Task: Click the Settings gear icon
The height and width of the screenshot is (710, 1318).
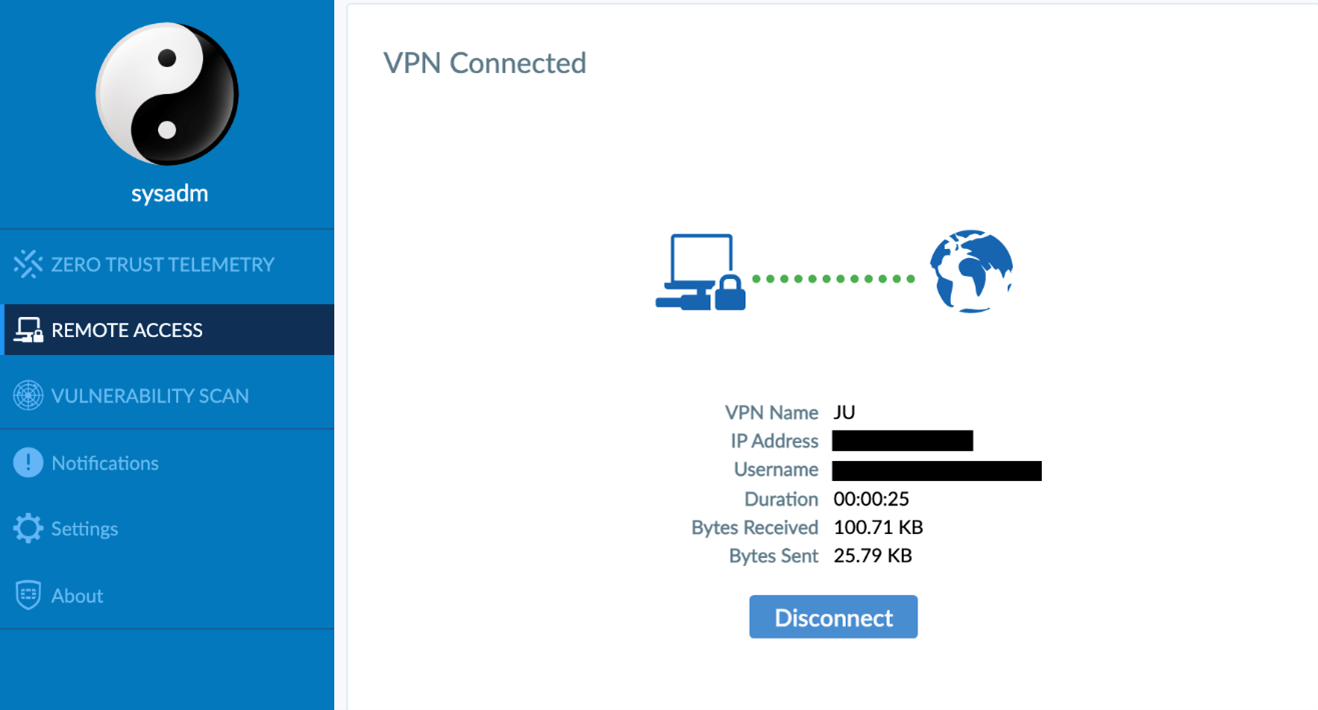Action: (x=28, y=528)
